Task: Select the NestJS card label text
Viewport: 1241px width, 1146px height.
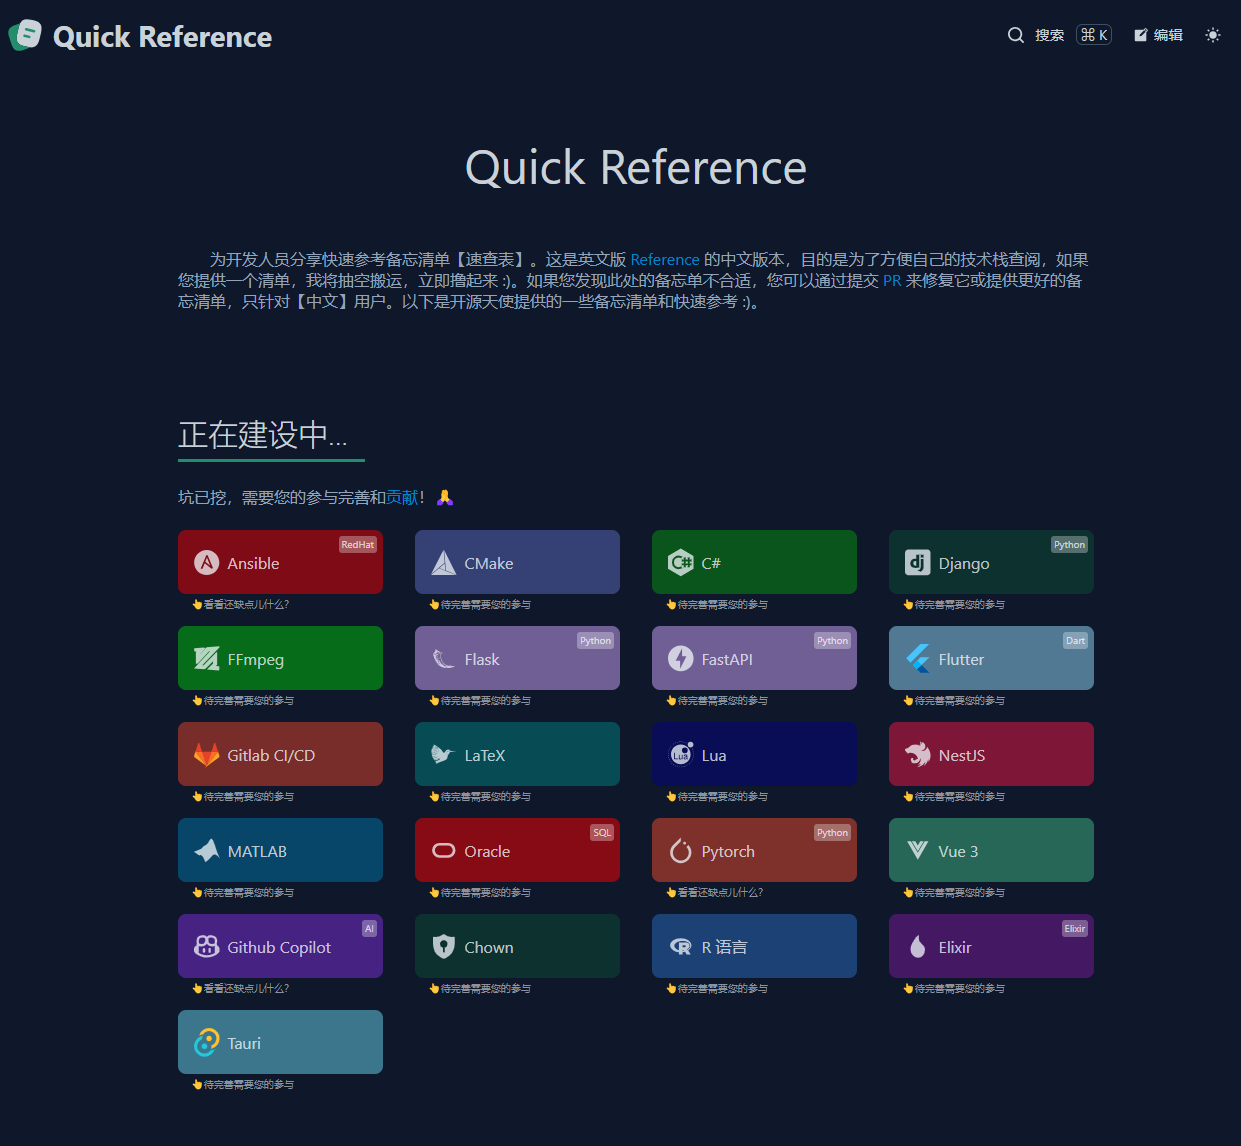Action: pyautogui.click(x=962, y=755)
